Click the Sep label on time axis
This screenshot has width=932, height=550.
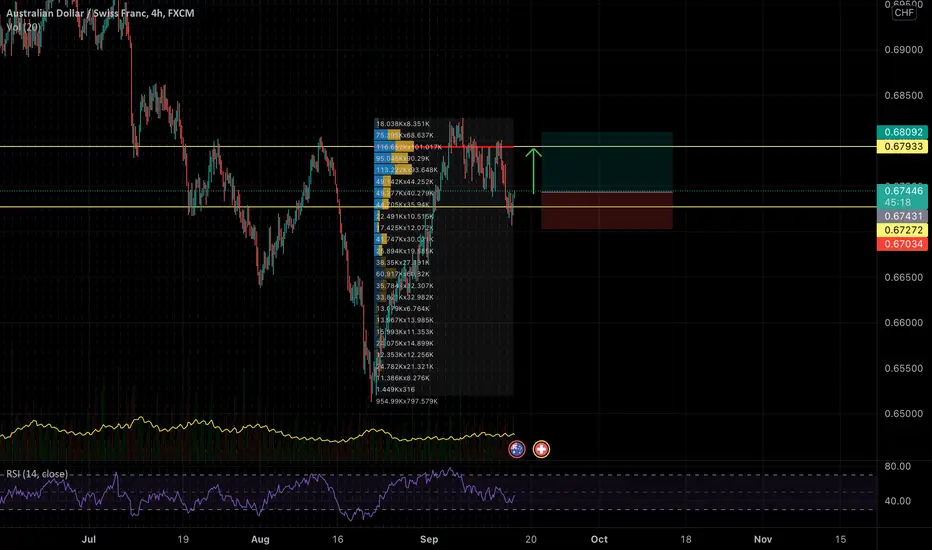[429, 539]
